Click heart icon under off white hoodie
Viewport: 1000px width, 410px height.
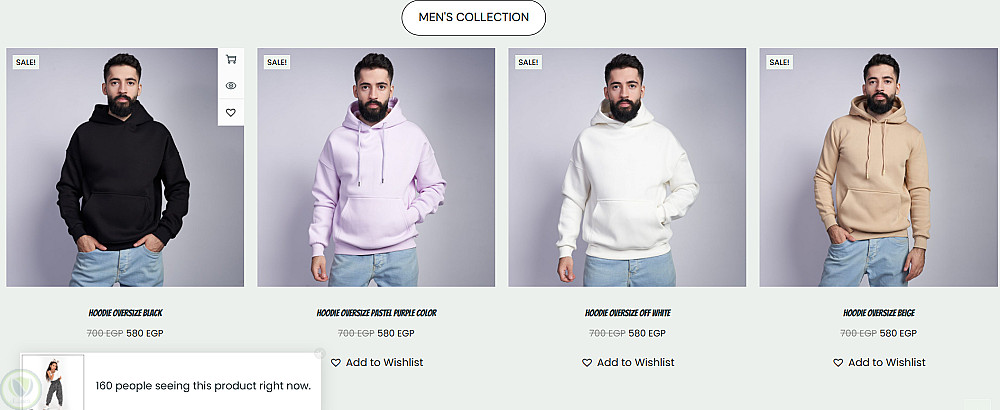coord(587,363)
